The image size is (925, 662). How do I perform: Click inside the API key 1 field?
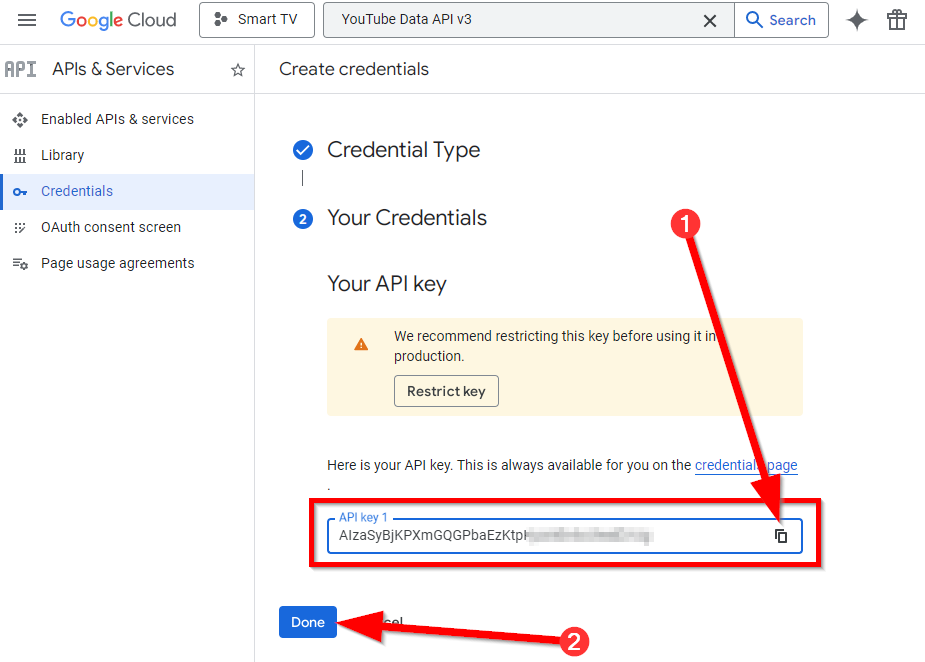(x=540, y=536)
